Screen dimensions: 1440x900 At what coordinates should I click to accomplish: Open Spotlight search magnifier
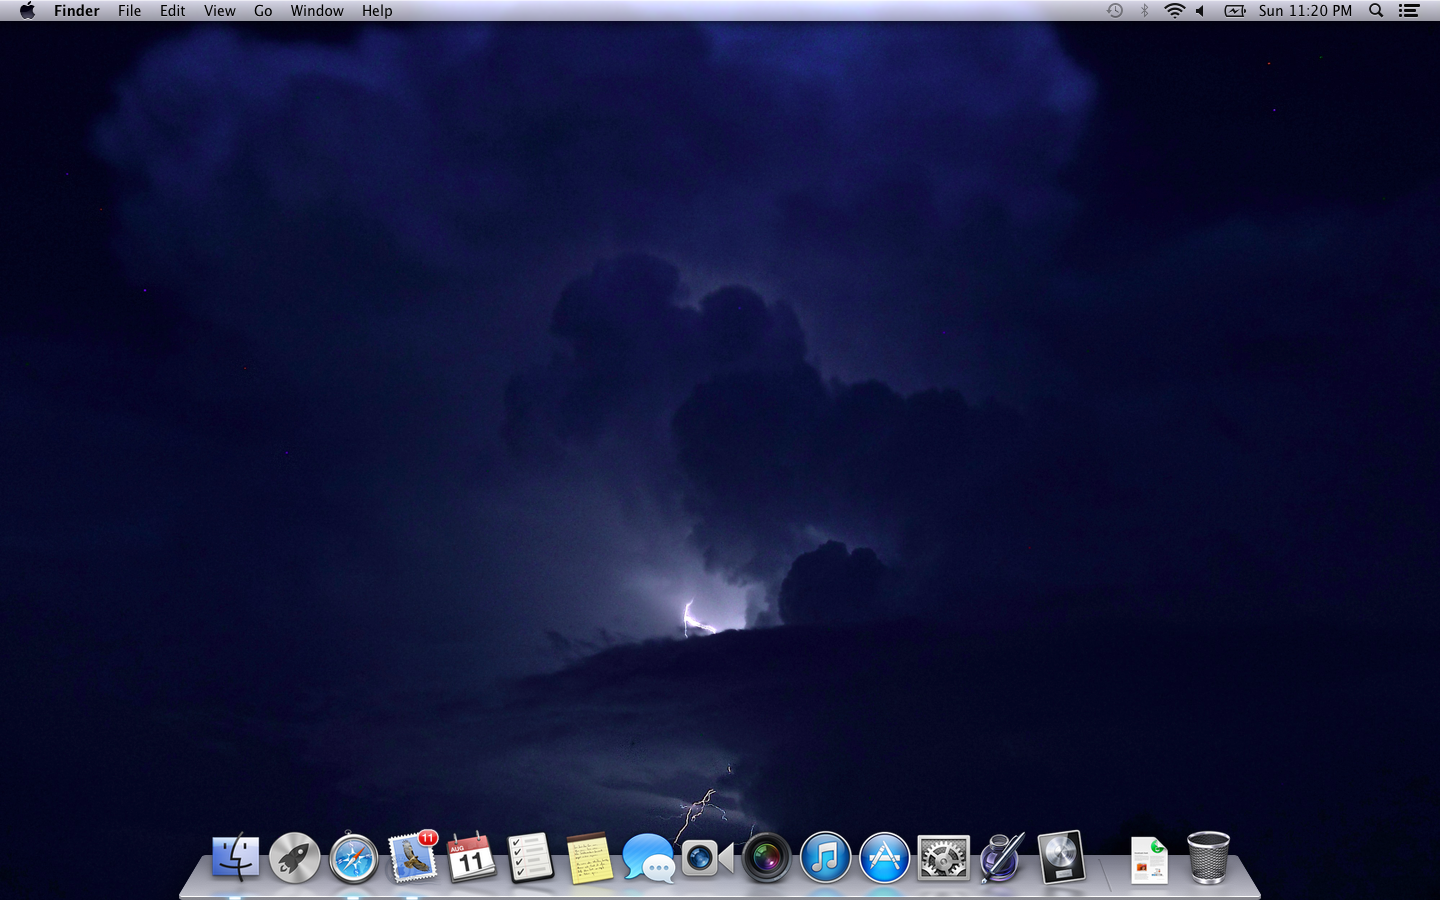[x=1376, y=10]
